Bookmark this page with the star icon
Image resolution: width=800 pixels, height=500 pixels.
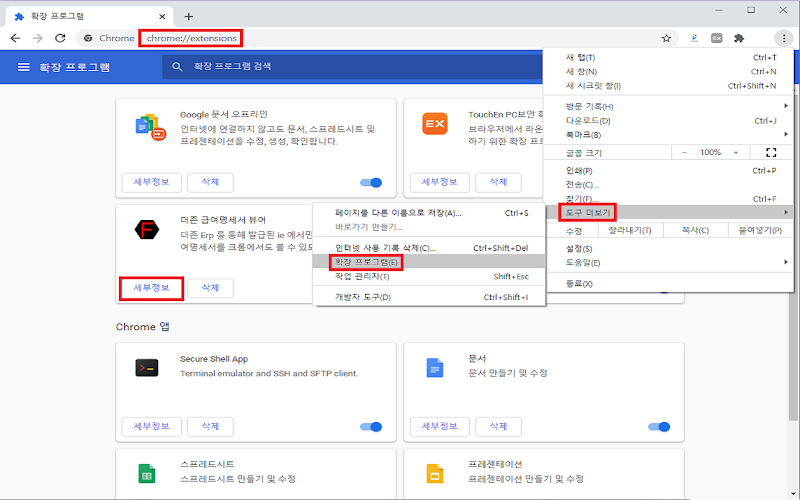tap(666, 38)
